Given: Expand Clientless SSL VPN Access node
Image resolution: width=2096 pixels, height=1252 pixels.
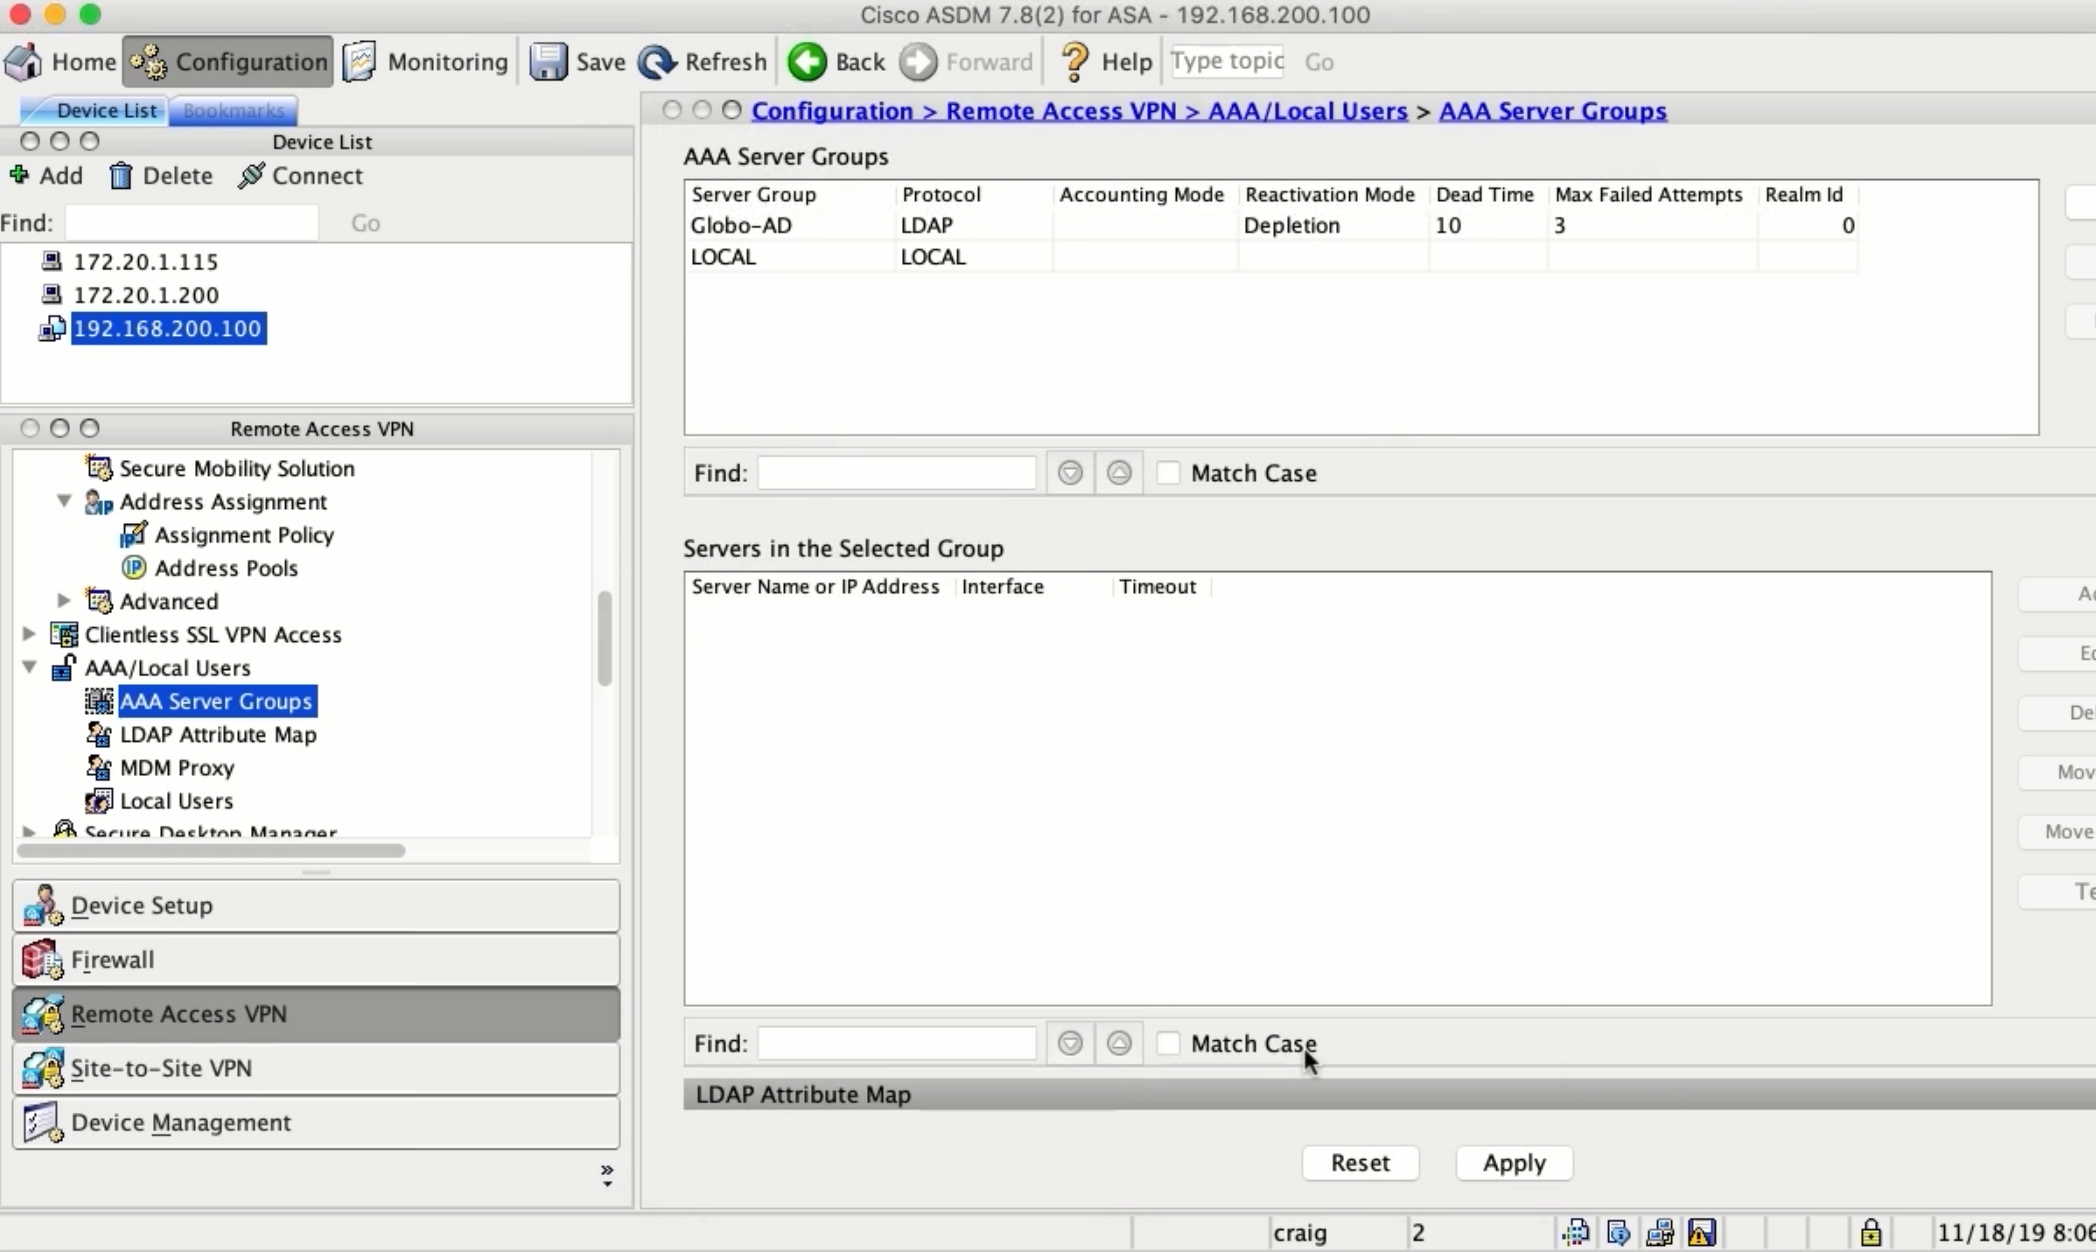Looking at the screenshot, I should click(29, 634).
